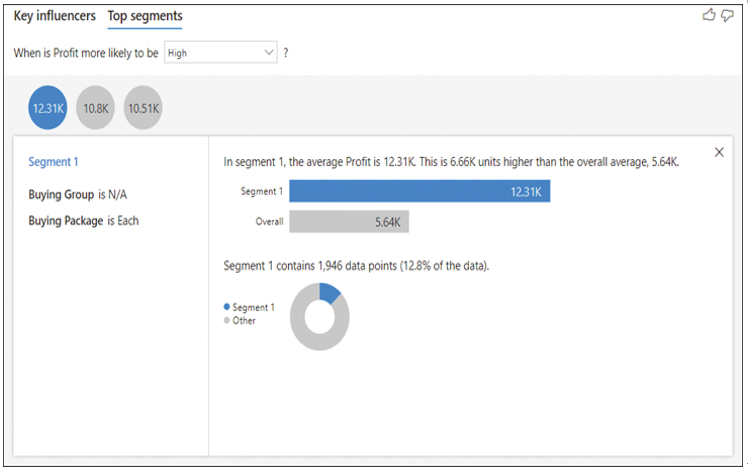This screenshot has height=469, width=748.
Task: Click the Segment 1 heading link
Action: pyautogui.click(x=53, y=162)
